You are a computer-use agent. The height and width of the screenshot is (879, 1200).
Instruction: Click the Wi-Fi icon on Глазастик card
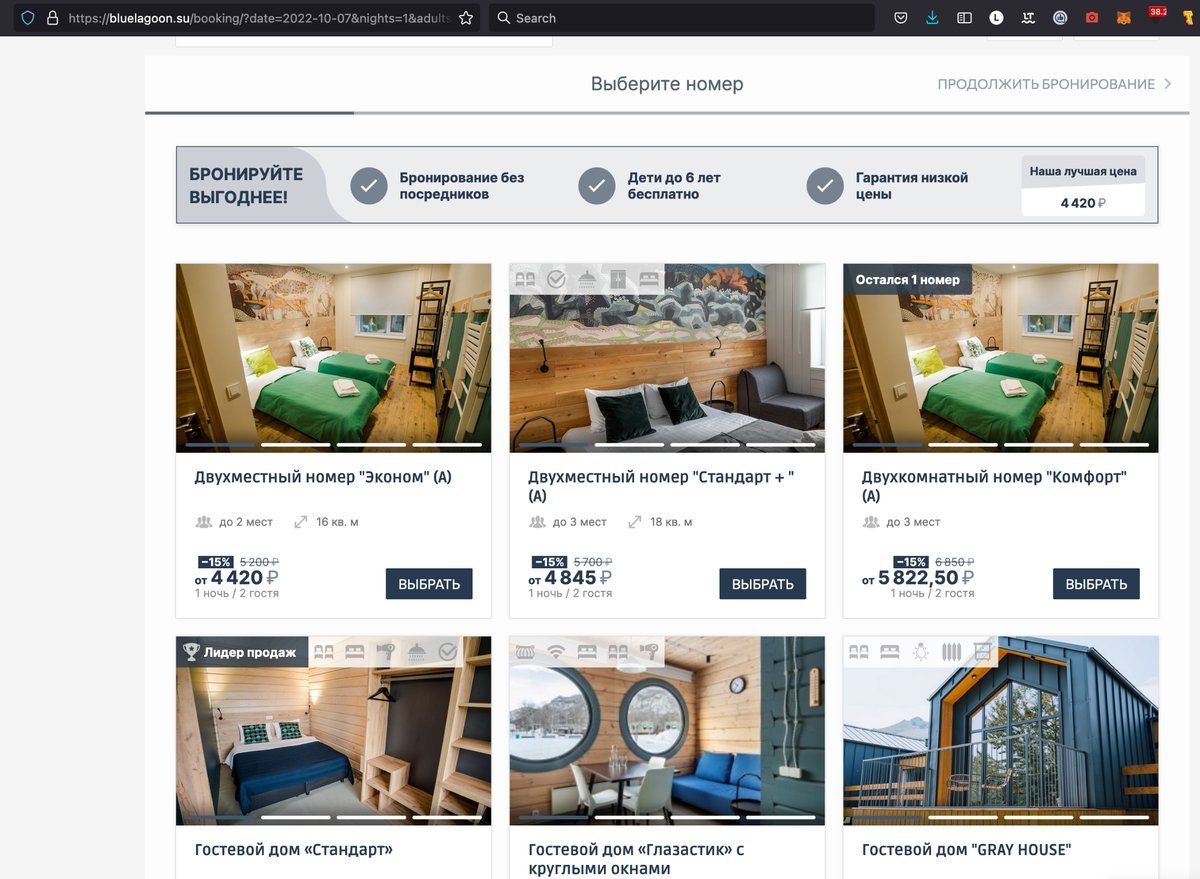557,652
